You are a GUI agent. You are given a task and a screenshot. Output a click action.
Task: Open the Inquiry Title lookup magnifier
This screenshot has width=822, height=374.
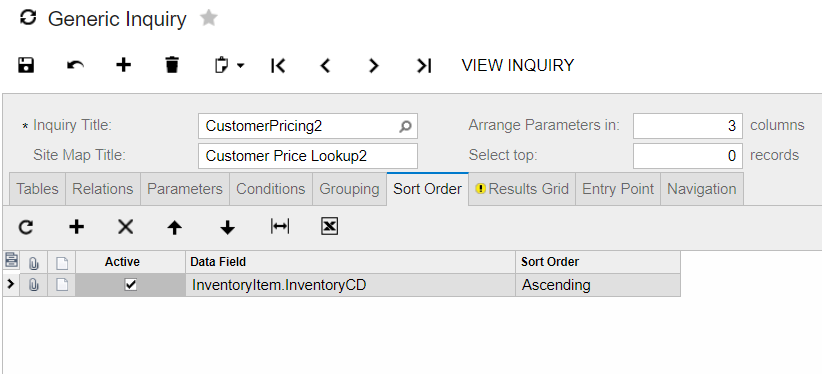point(405,126)
